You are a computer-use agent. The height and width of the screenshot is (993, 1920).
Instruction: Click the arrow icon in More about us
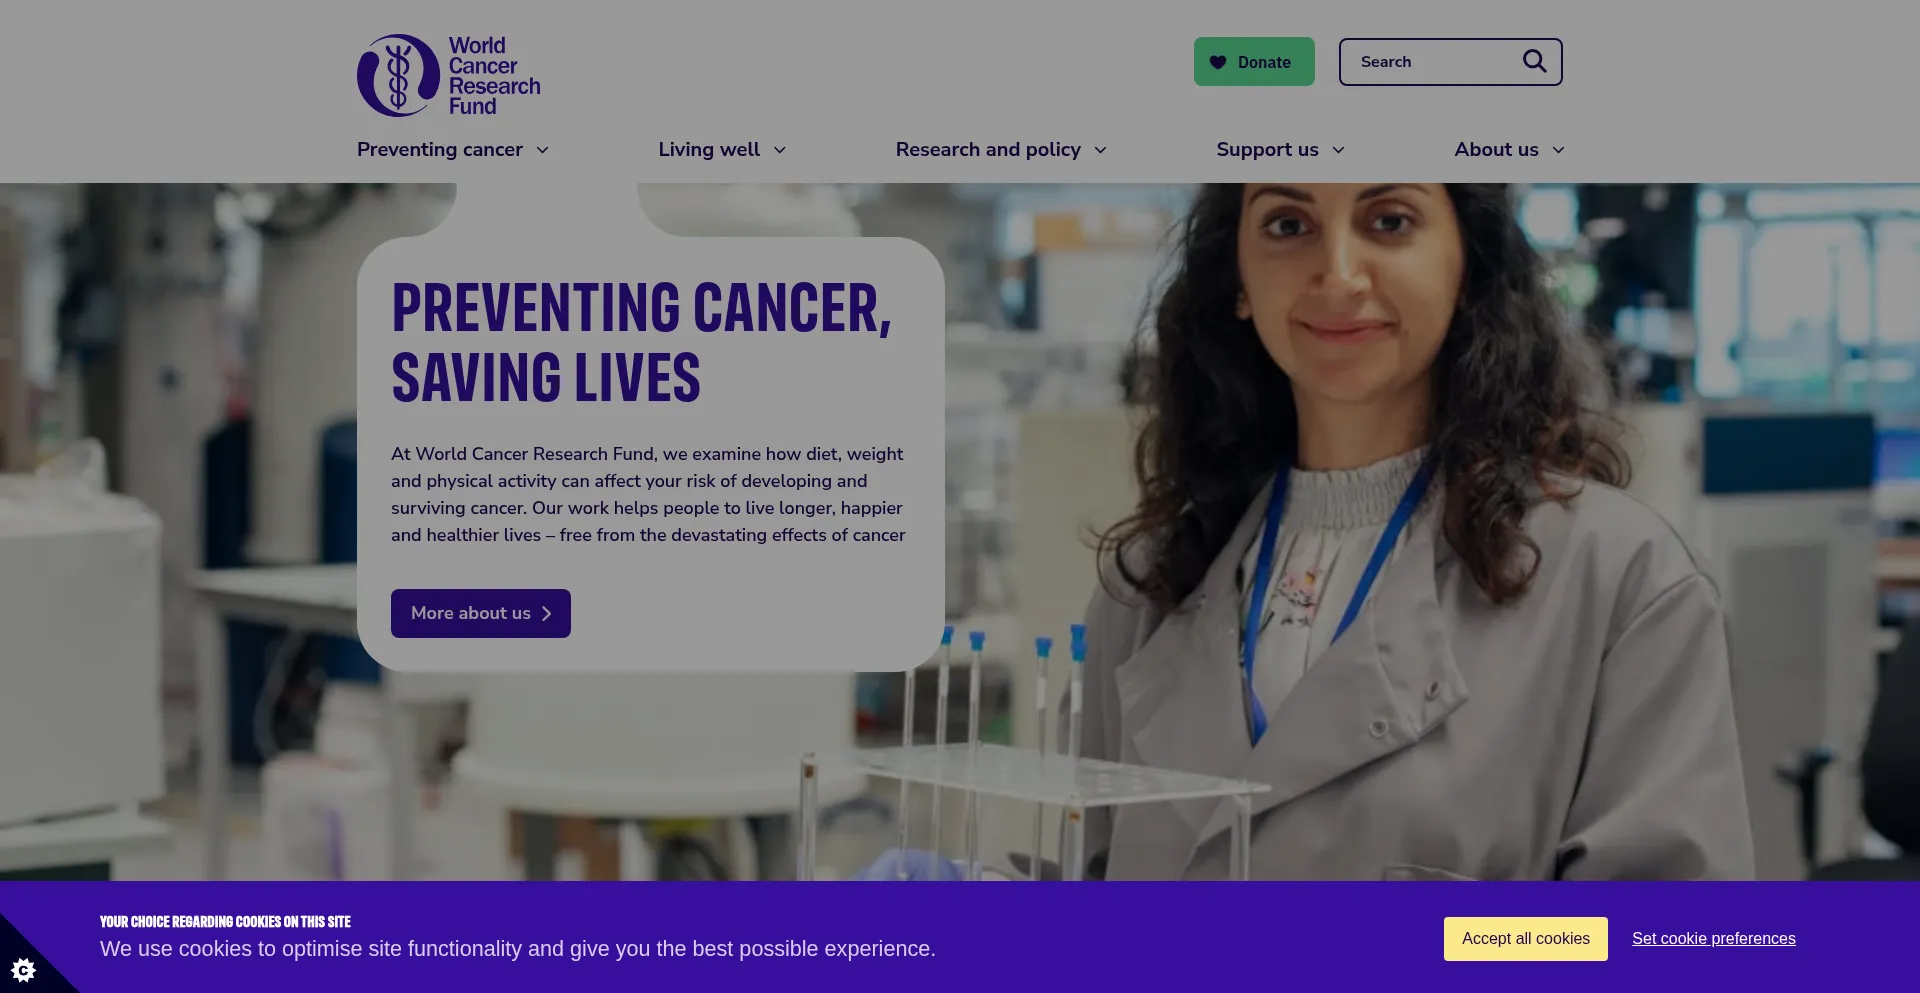click(546, 613)
